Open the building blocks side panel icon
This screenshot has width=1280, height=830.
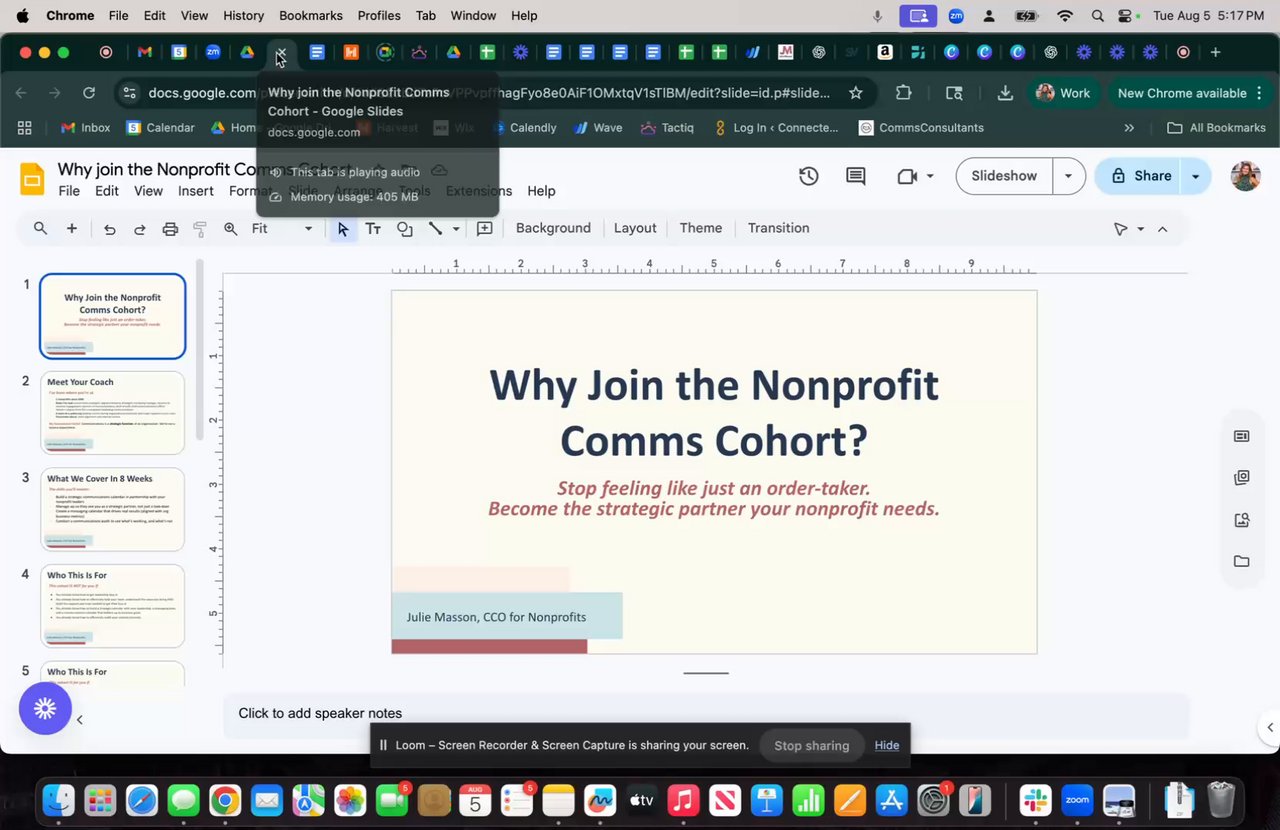(1242, 478)
